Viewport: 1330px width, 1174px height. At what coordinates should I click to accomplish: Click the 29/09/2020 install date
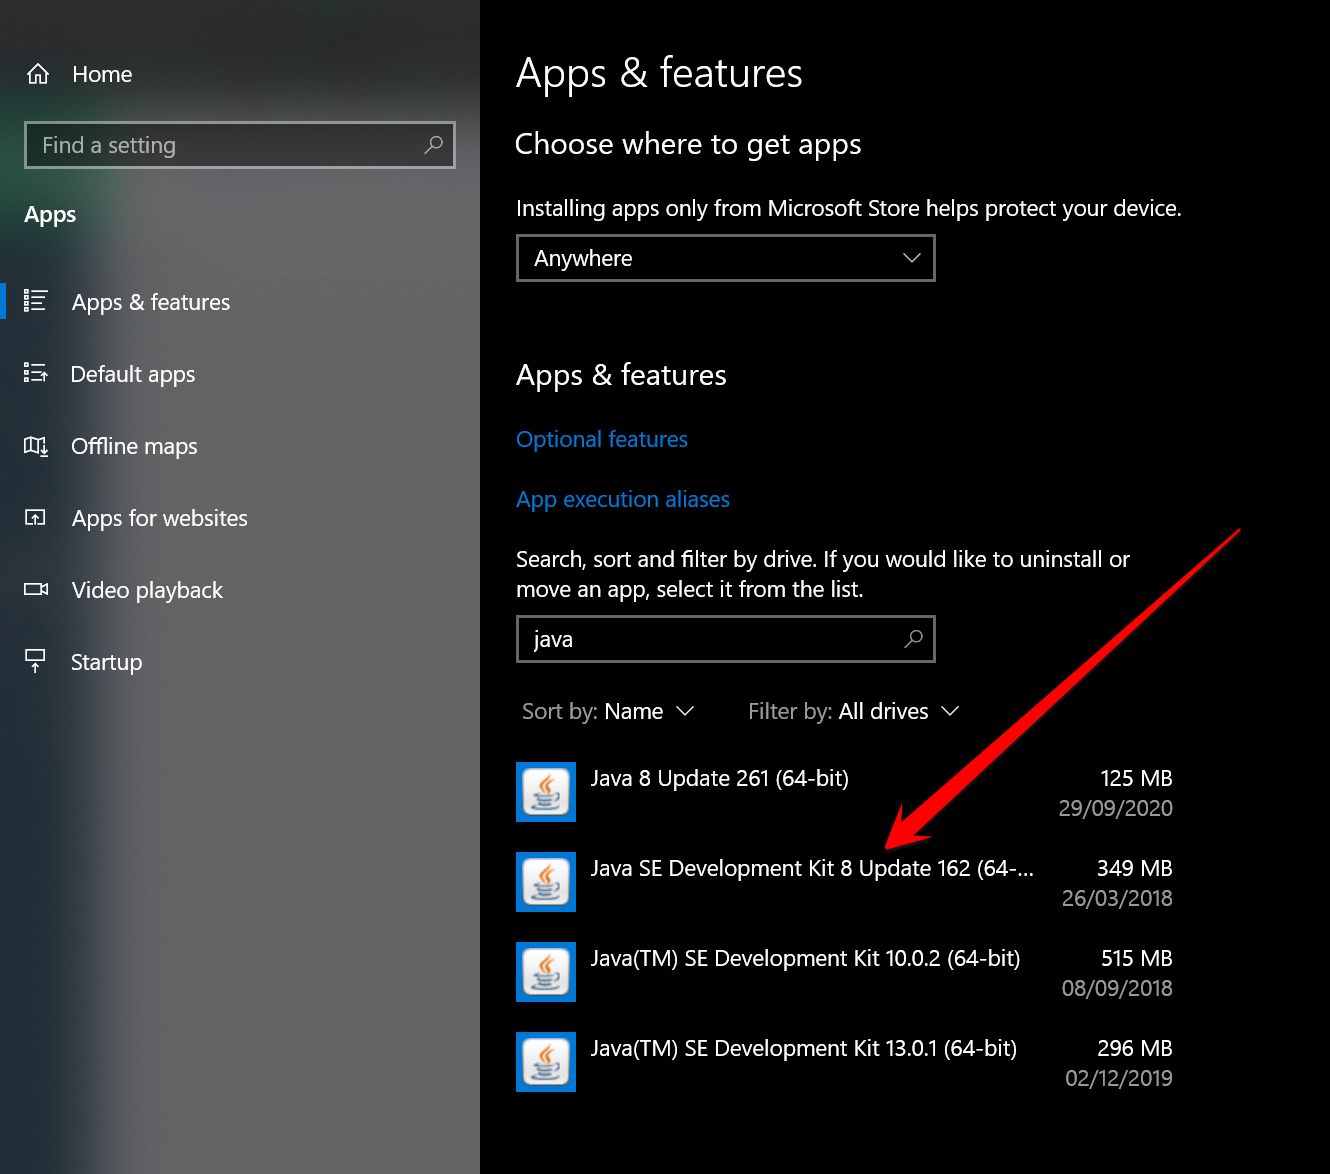coord(1116,808)
